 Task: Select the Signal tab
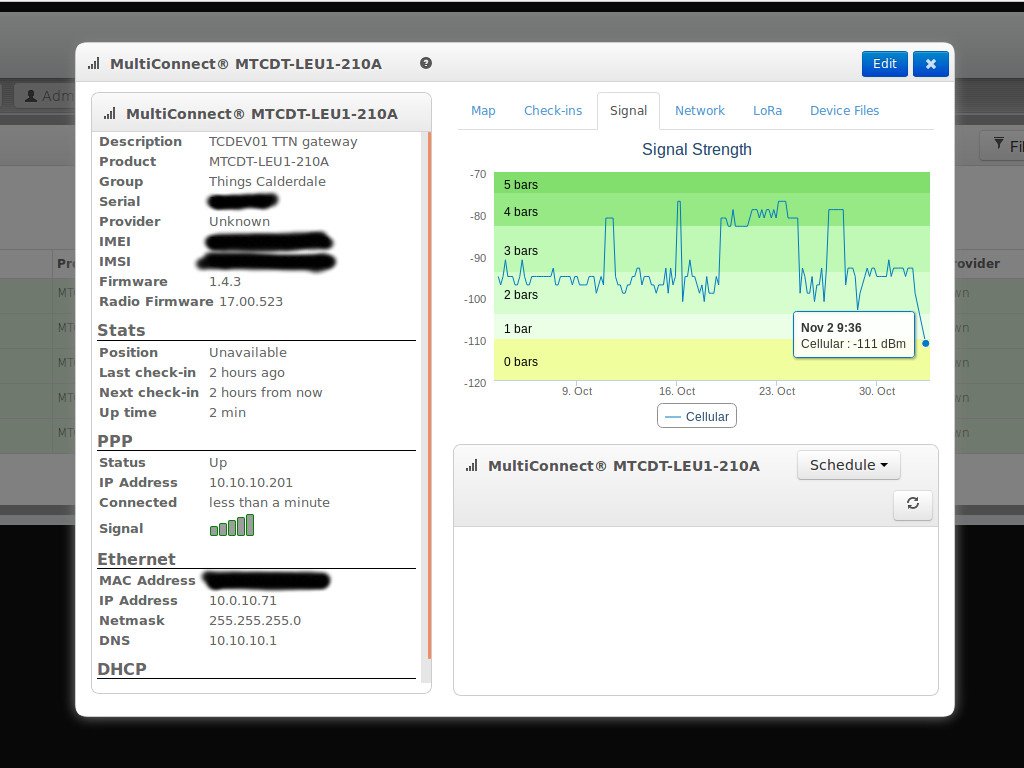(628, 110)
